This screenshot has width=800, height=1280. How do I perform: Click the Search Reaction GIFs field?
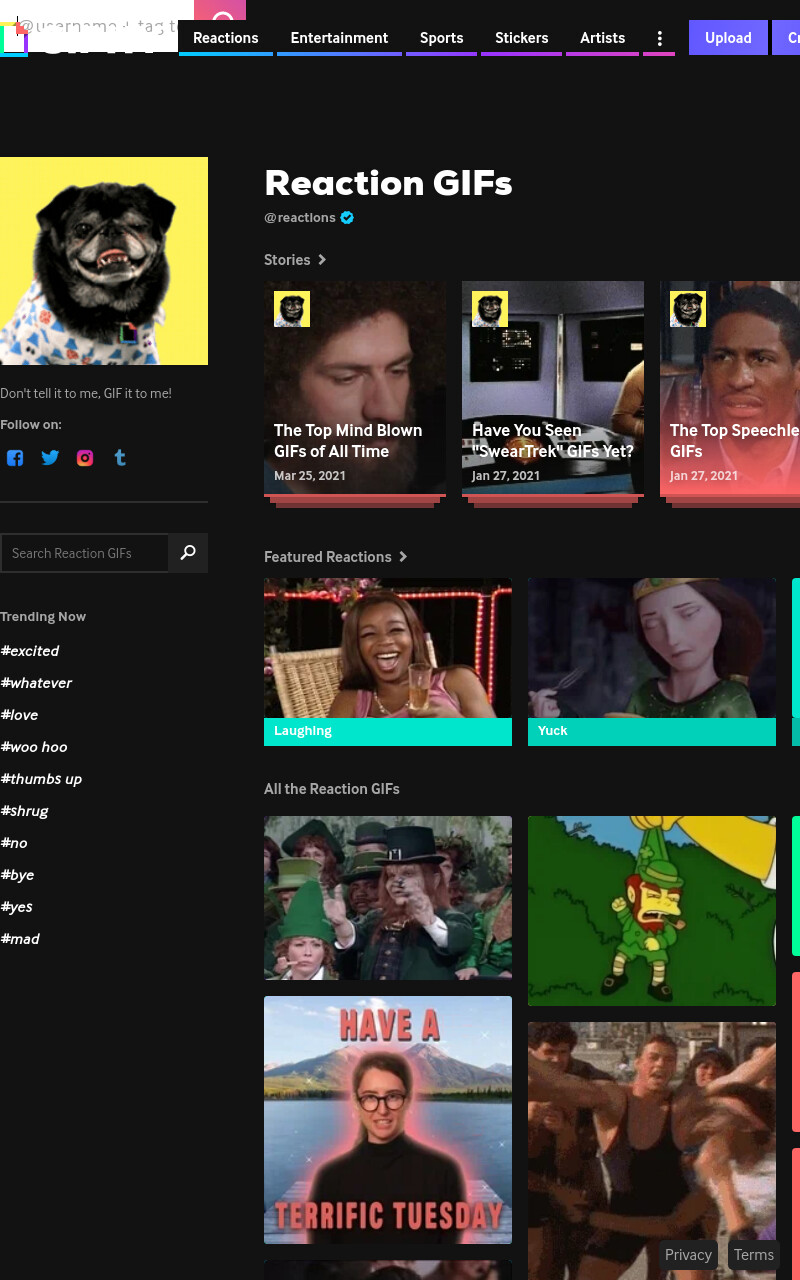point(85,553)
